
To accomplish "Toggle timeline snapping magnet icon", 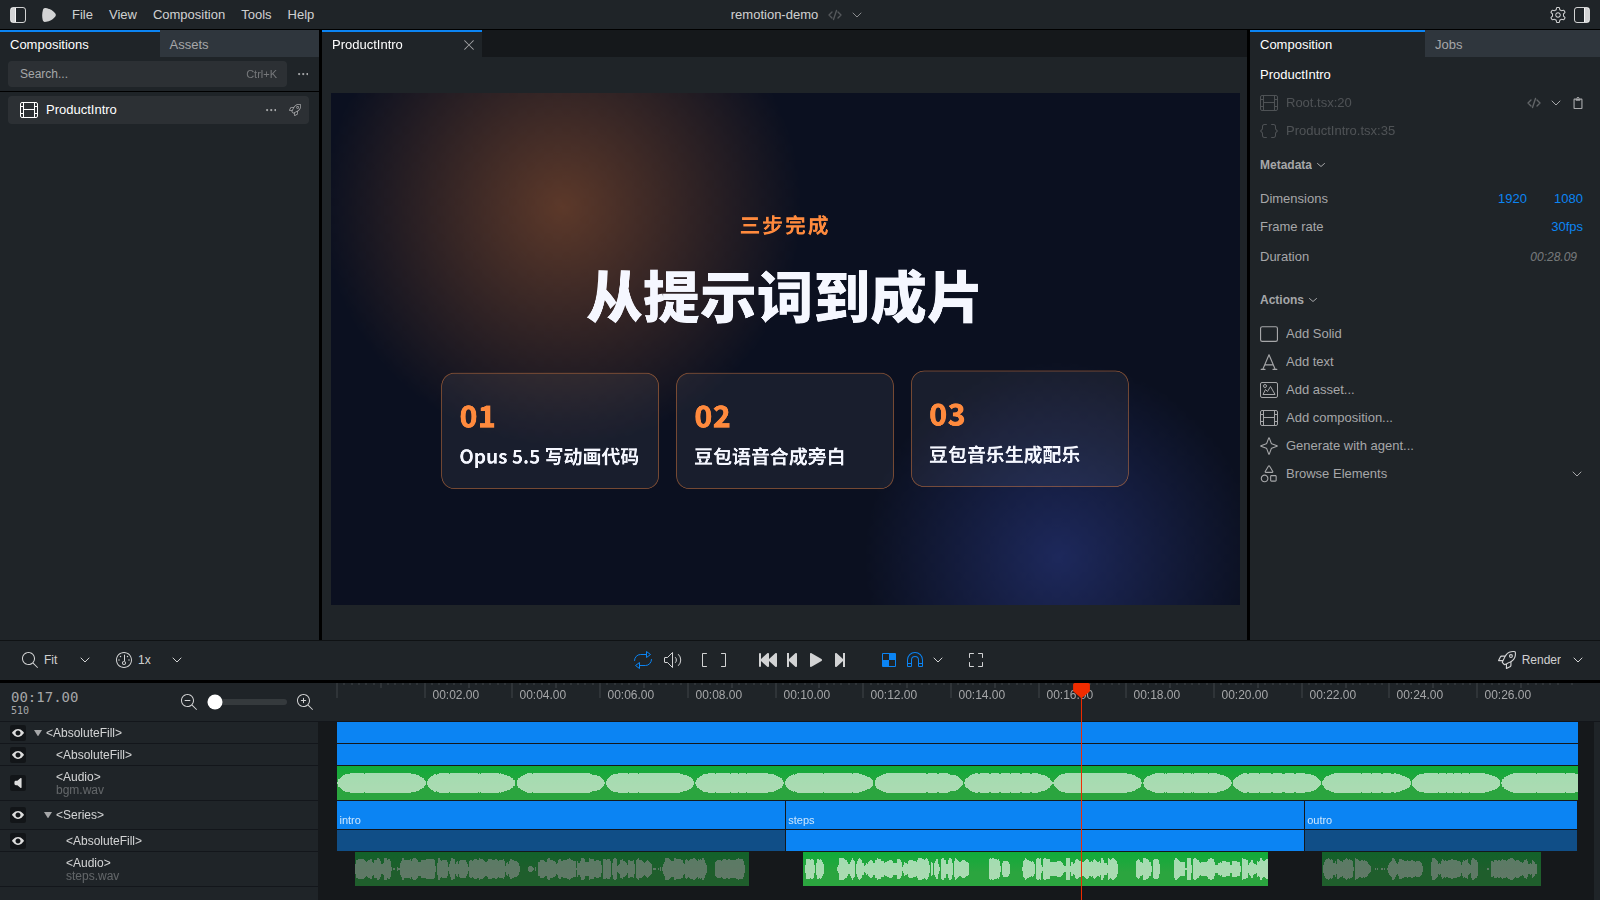I will click(915, 660).
